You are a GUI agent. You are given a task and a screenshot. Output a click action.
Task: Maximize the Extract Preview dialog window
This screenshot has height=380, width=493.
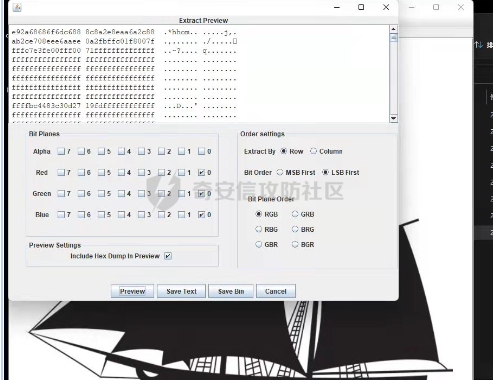coord(361,7)
